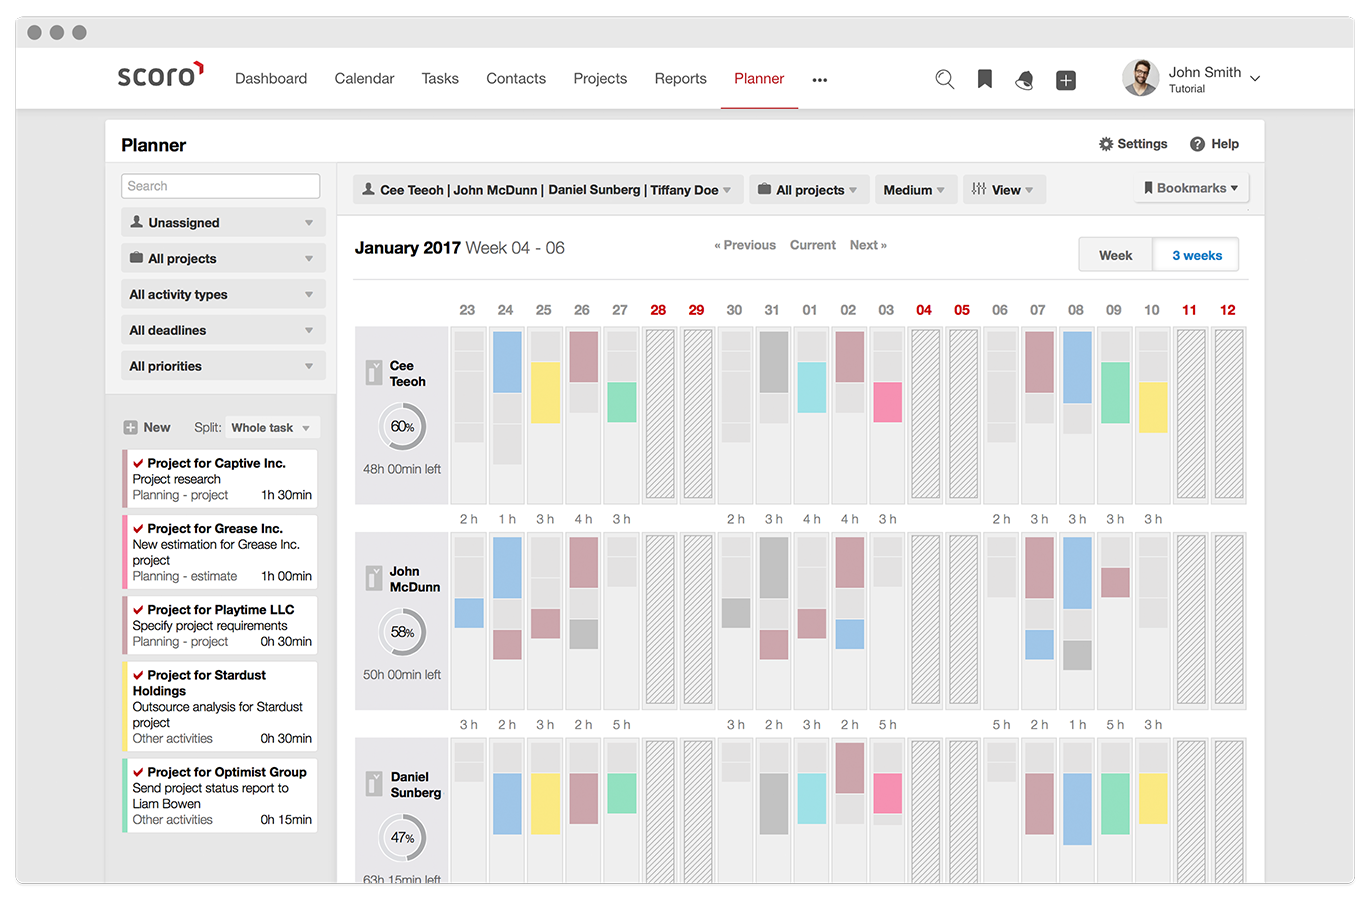The image size is (1366, 898).
Task: Open the users filter Cee Teeoh dropdown
Action: [x=547, y=189]
